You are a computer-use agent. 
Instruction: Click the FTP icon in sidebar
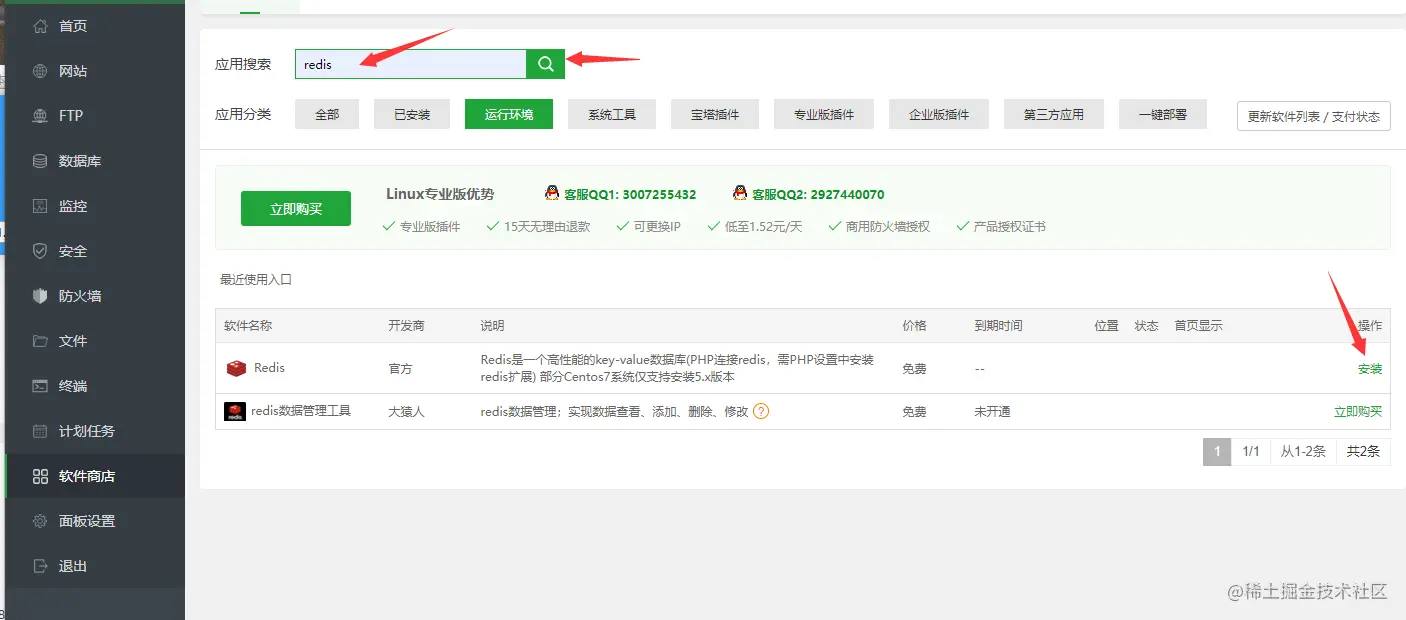coord(40,116)
